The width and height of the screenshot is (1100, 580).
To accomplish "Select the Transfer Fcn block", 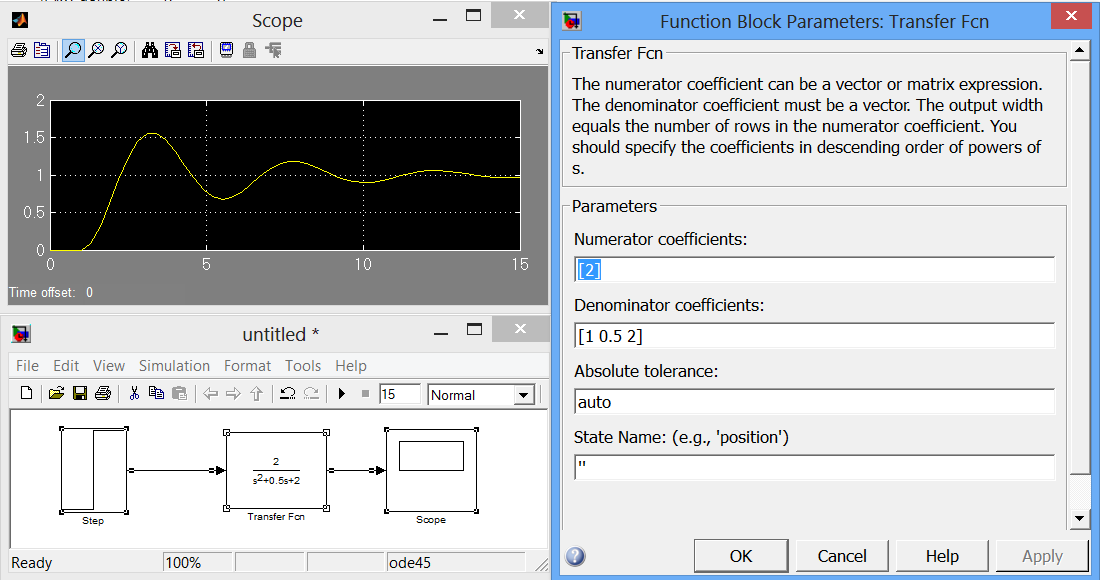I will click(276, 471).
